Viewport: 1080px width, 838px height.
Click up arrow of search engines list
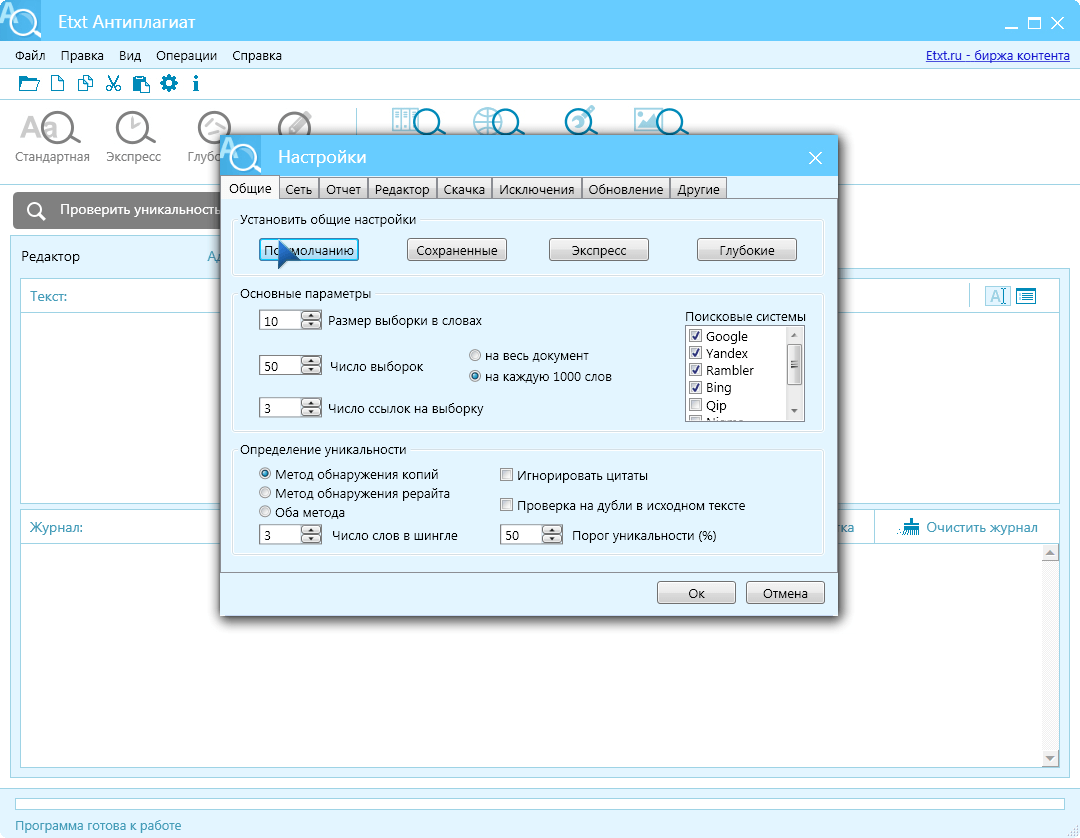click(x=794, y=335)
